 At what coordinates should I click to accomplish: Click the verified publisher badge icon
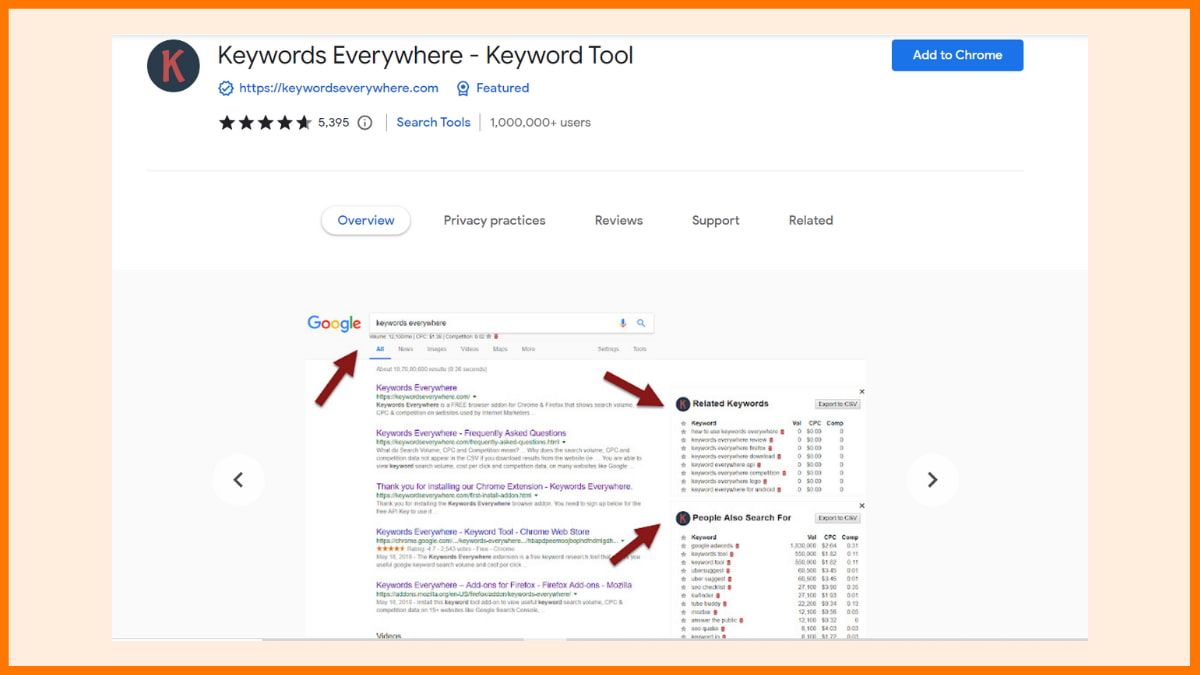pyautogui.click(x=226, y=88)
